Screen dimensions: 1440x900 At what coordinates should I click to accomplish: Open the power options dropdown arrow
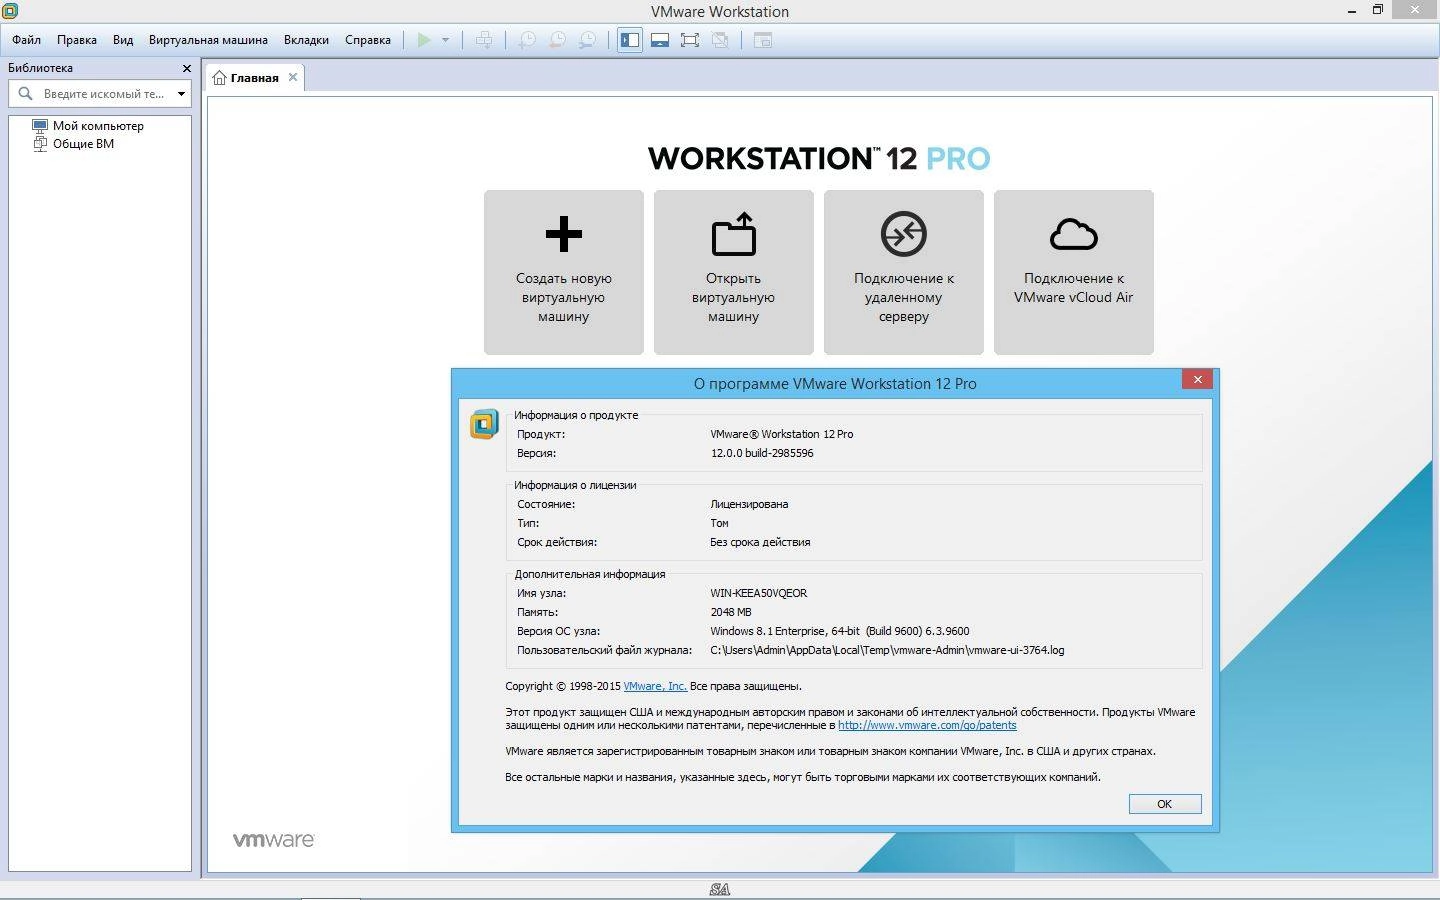click(445, 40)
